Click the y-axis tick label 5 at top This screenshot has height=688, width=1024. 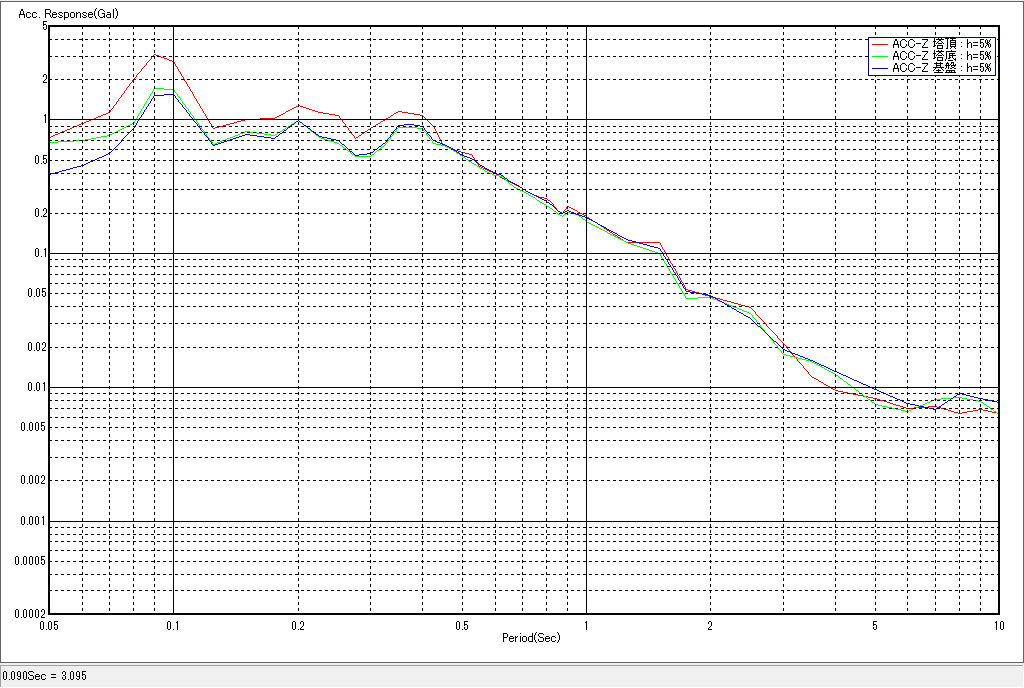tap(45, 26)
